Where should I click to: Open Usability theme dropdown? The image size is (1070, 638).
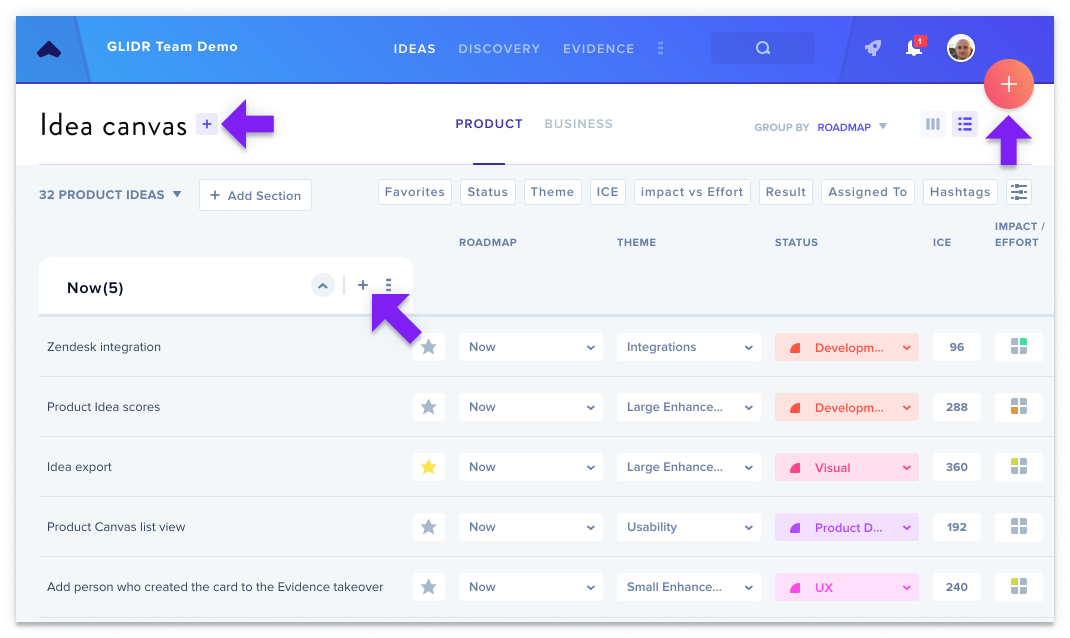tap(689, 527)
